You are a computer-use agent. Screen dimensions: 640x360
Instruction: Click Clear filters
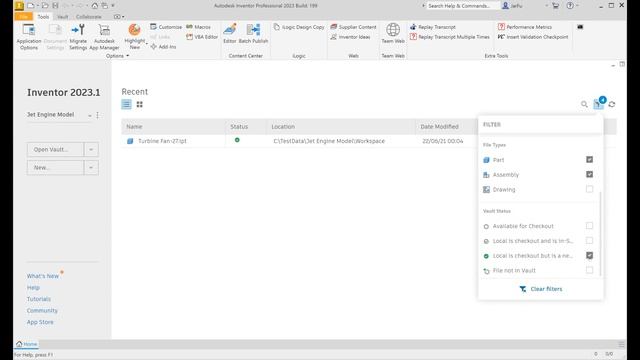click(x=541, y=289)
